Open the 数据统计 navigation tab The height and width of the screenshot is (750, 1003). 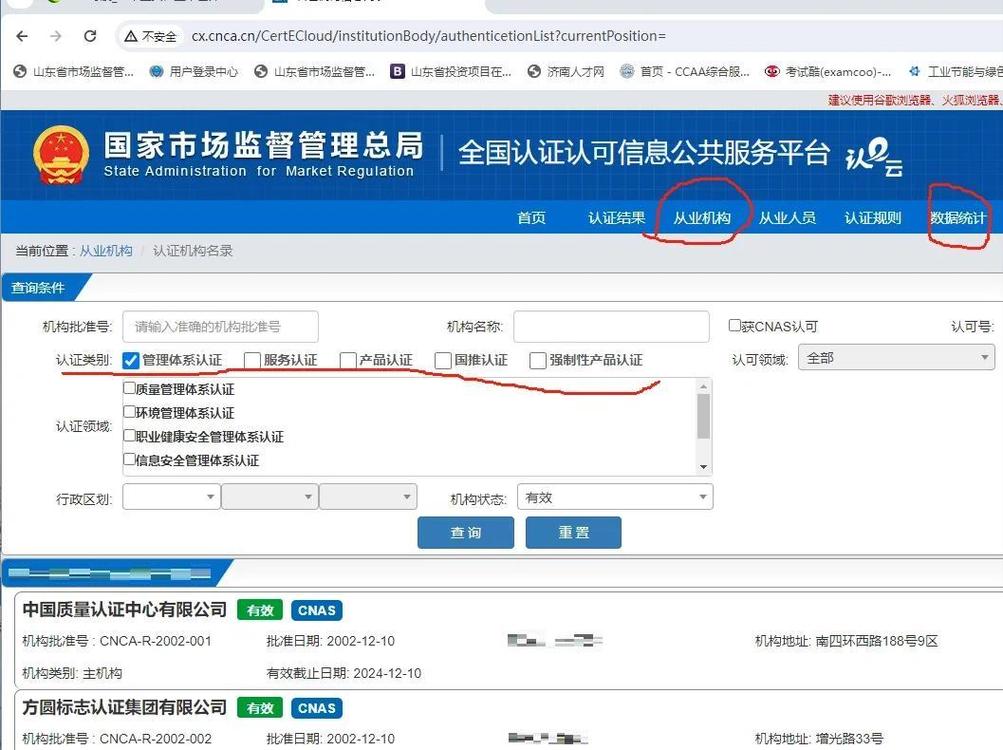pyautogui.click(x=958, y=218)
